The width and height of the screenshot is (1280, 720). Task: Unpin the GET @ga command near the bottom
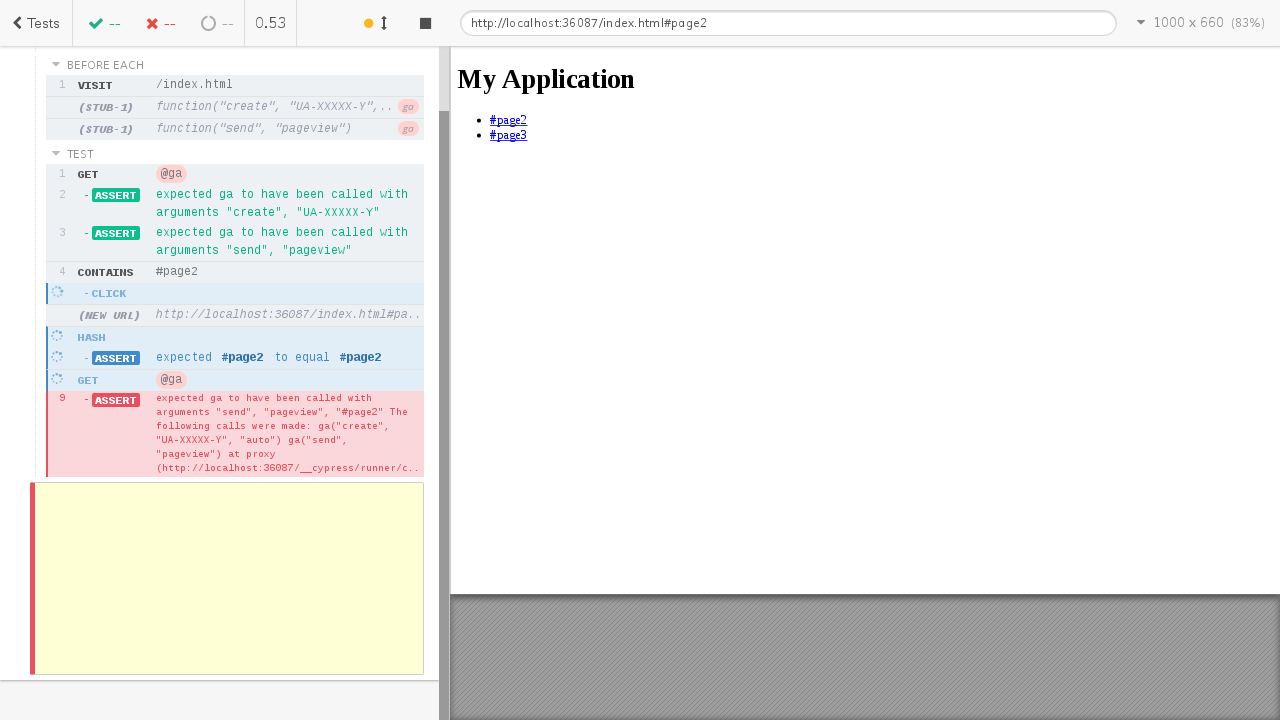click(x=57, y=378)
